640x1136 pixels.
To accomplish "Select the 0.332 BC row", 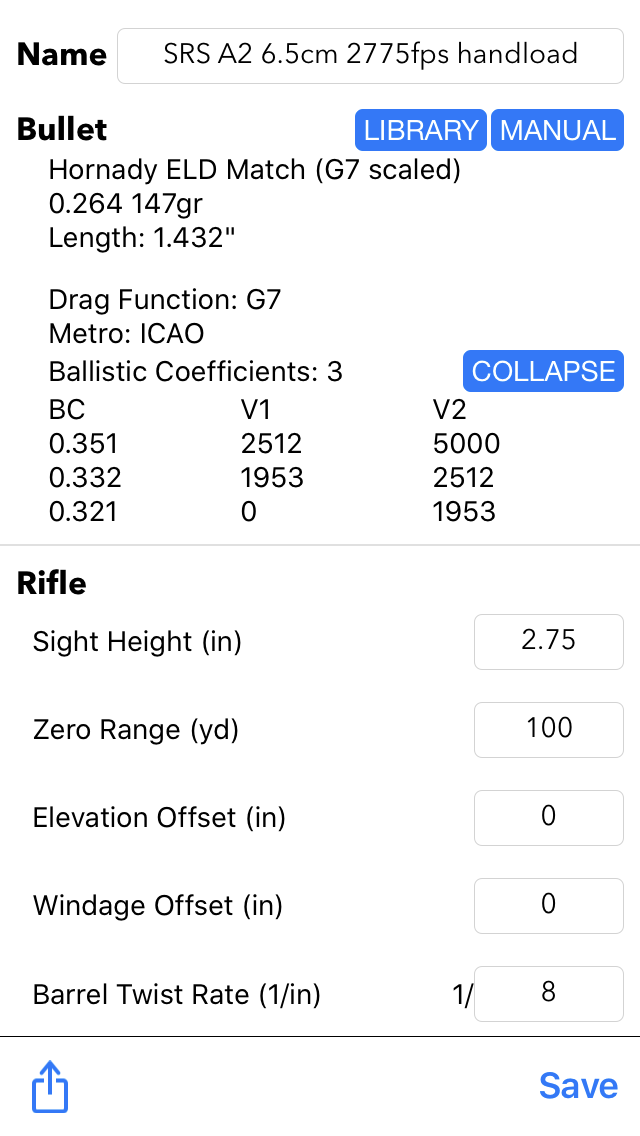I will (83, 477).
